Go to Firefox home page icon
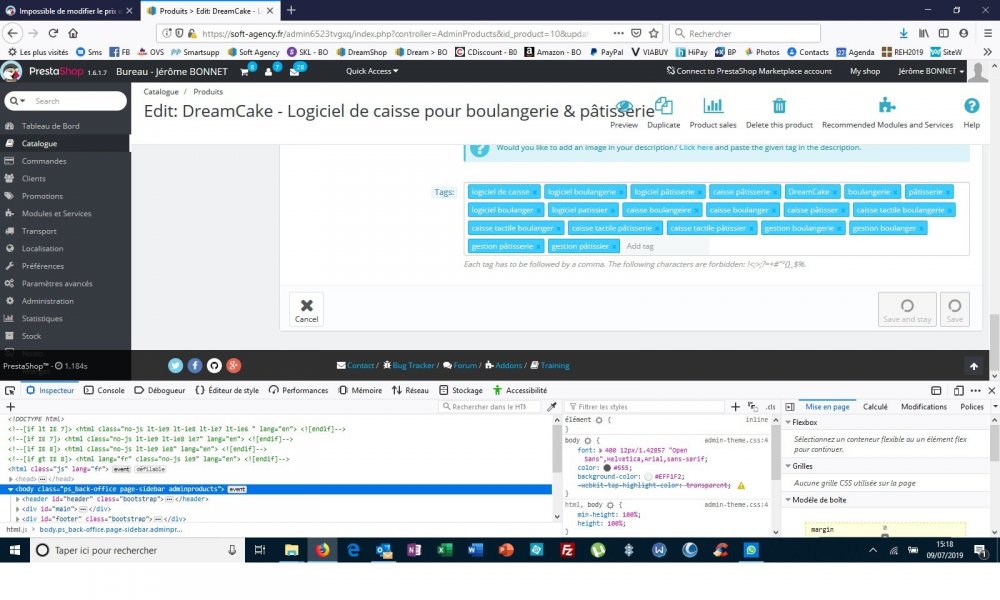 [73, 33]
